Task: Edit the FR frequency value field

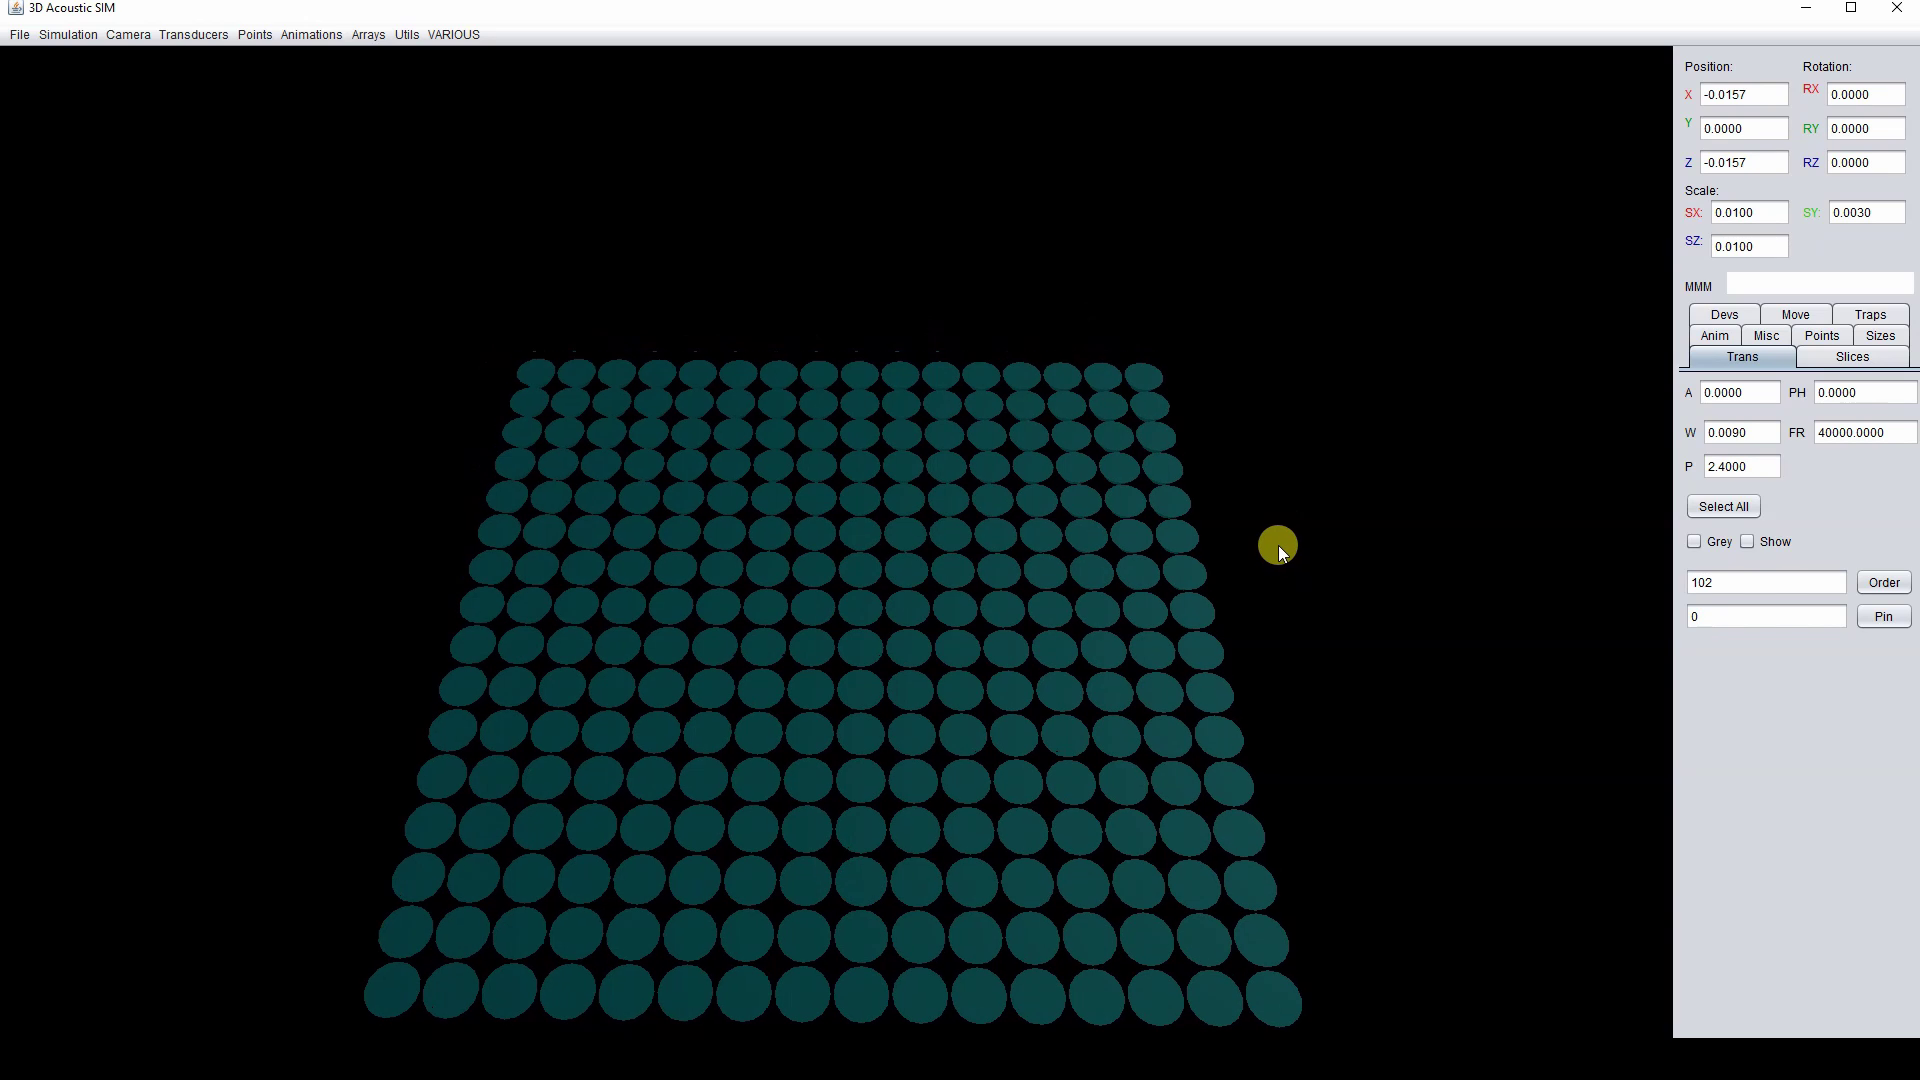Action: (x=1864, y=432)
